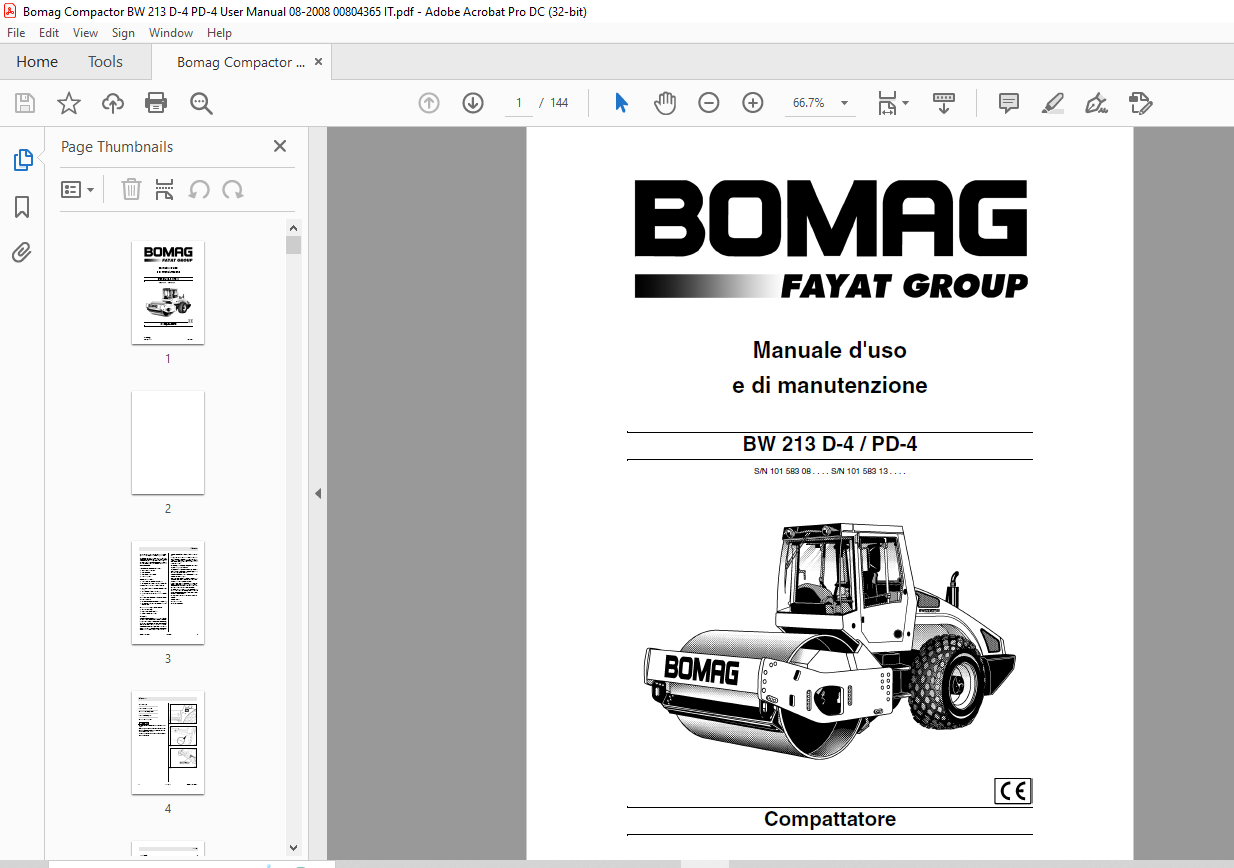The height and width of the screenshot is (868, 1234).
Task: Open the Attachments paperclip panel
Action: pyautogui.click(x=22, y=252)
